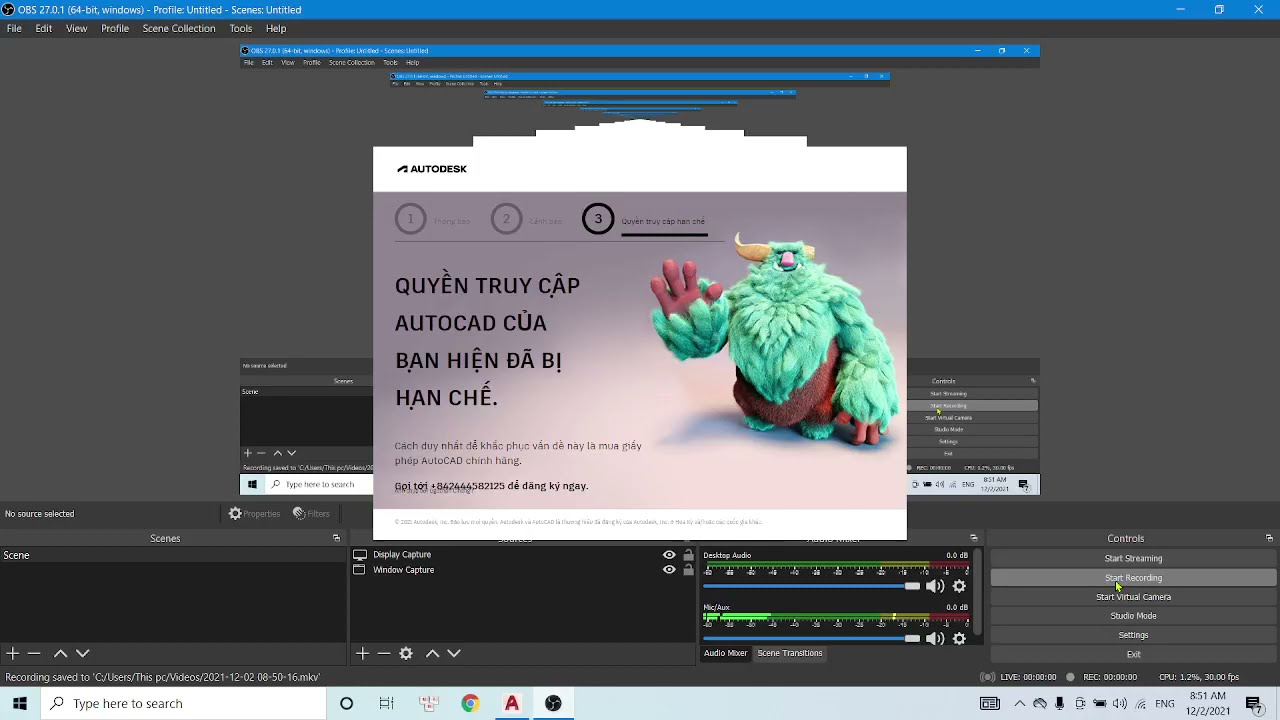1280x720 pixels.
Task: Open Windows notification center icon
Action: tap(1254, 703)
